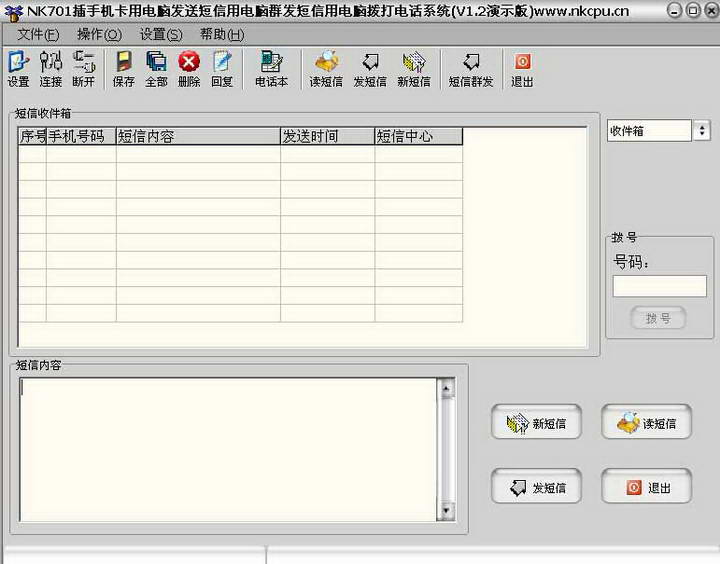This screenshot has height=564, width=720.
Task: Click the 回复 reply toolbar icon
Action: [222, 69]
